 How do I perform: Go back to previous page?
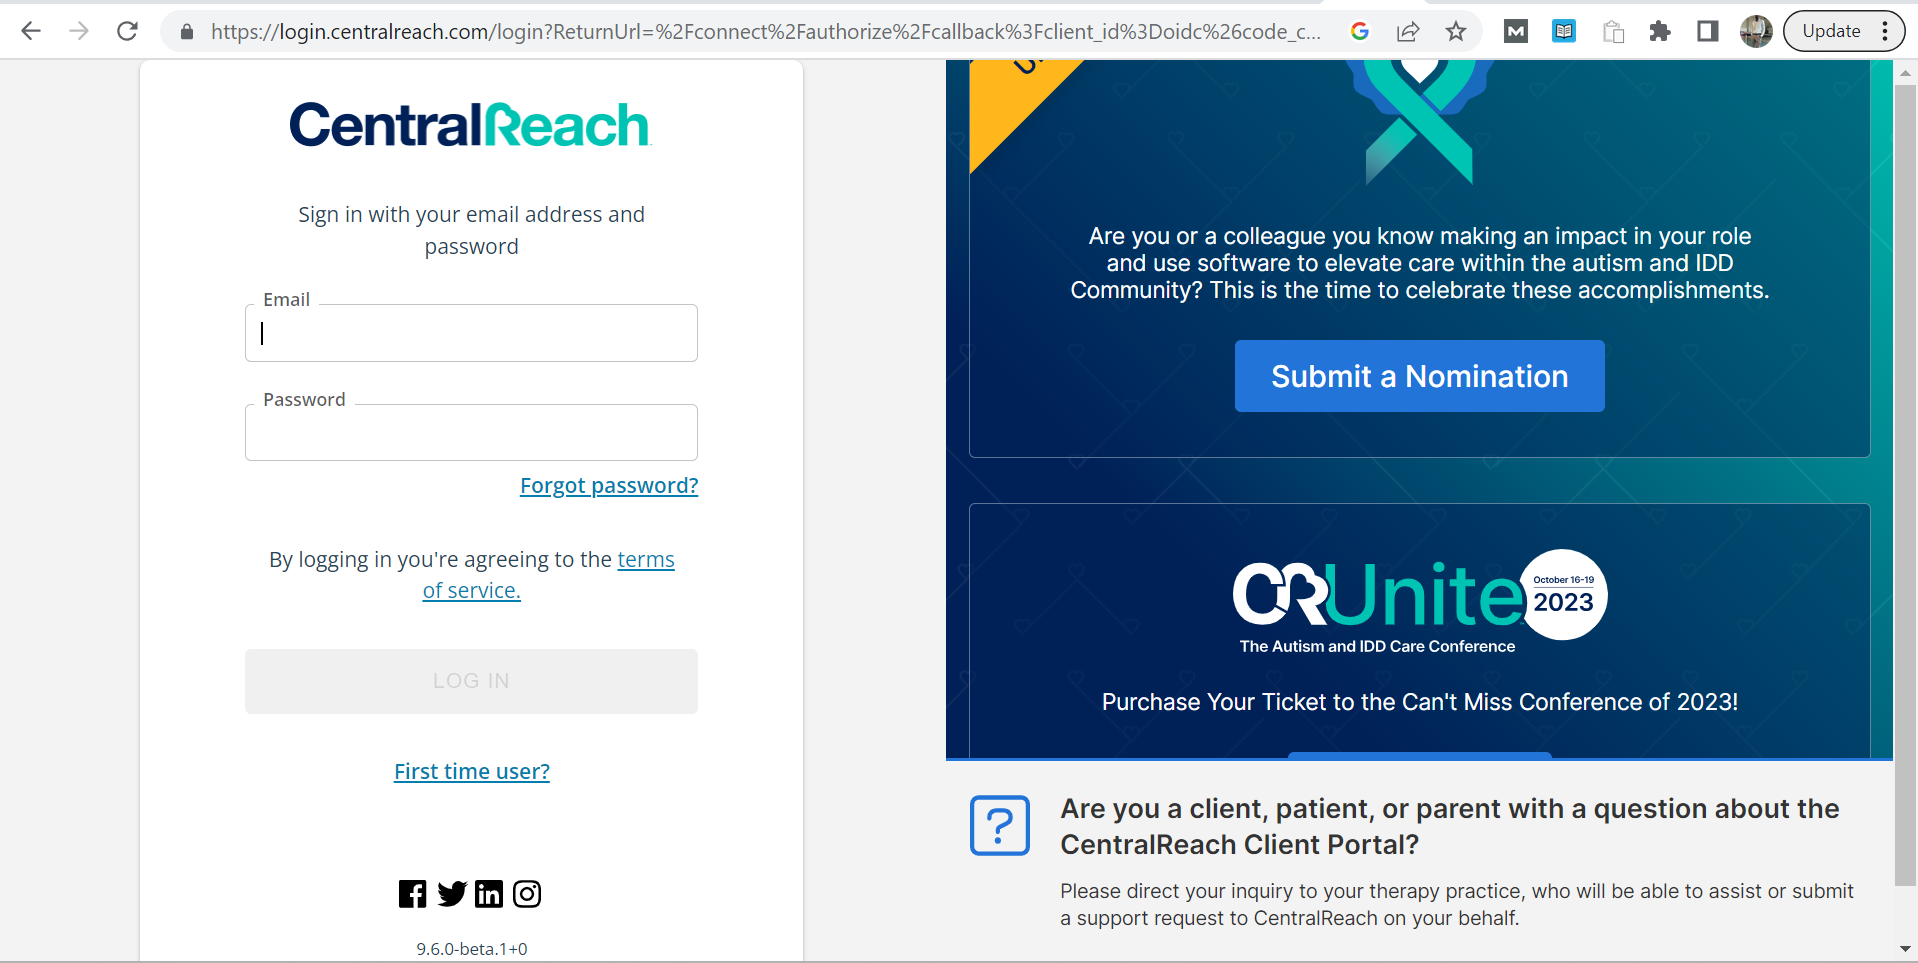coord(31,31)
